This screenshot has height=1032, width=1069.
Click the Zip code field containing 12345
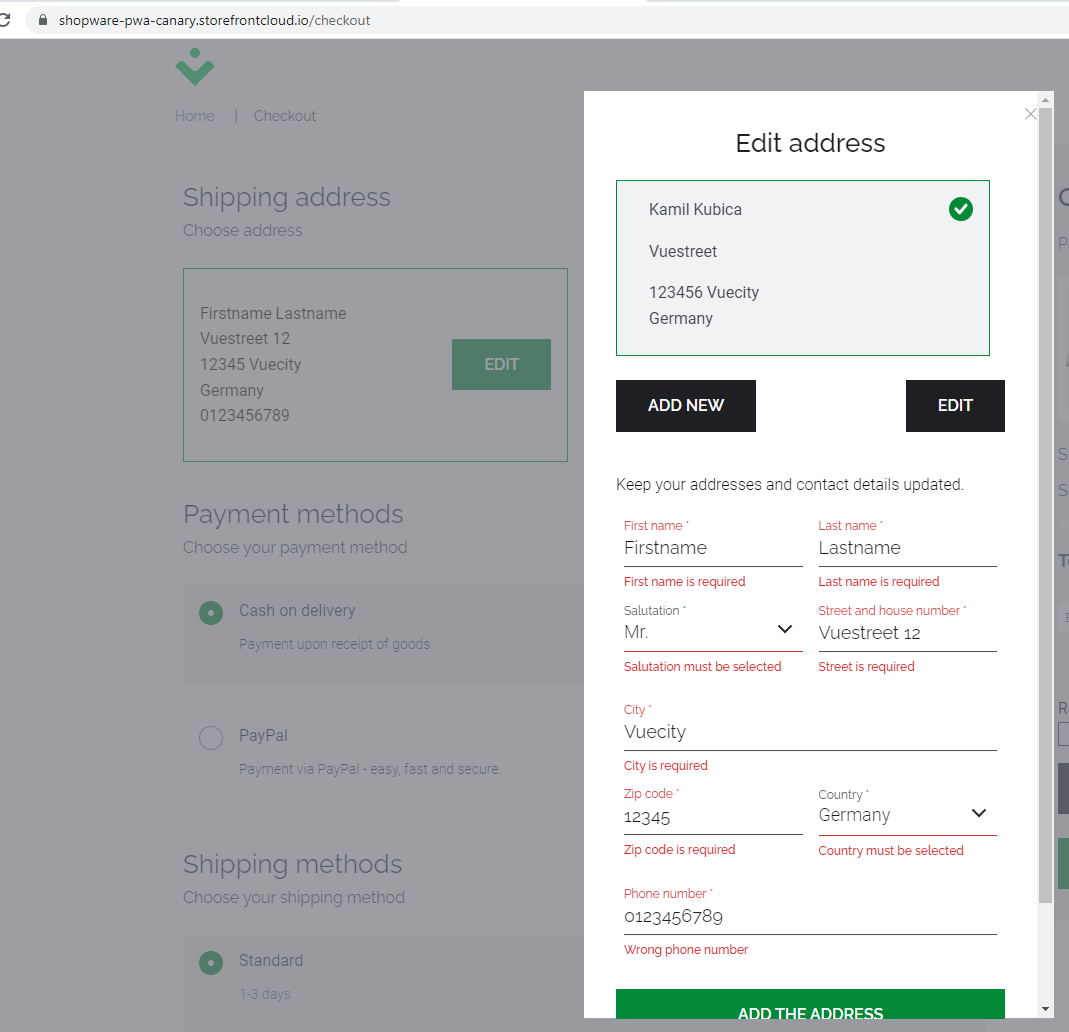tap(712, 817)
